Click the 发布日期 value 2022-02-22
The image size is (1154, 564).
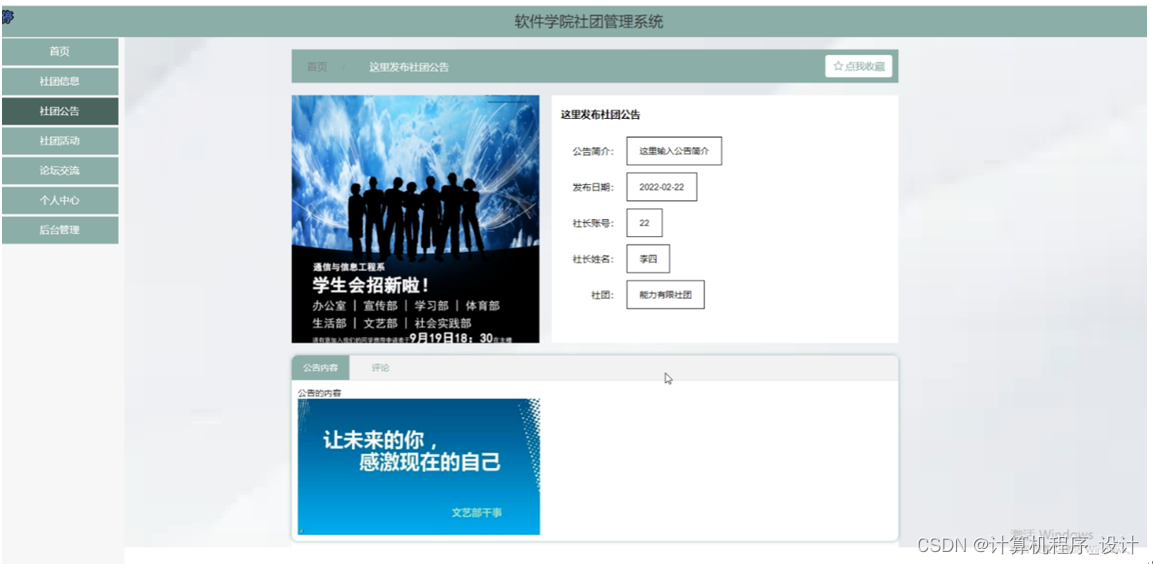(662, 187)
